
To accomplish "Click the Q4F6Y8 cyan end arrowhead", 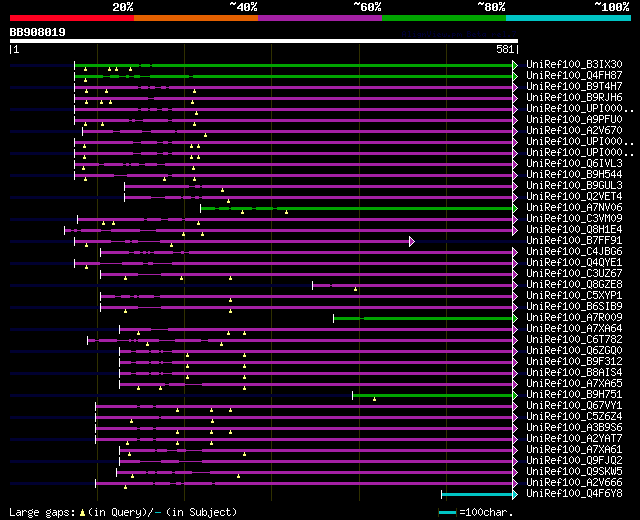I will point(515,495).
